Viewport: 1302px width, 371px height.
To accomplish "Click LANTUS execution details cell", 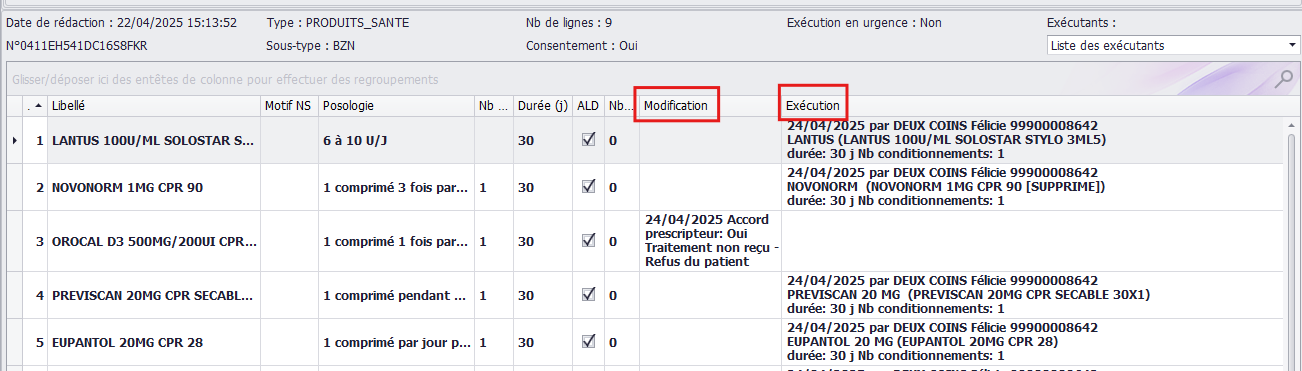I will point(1033,140).
